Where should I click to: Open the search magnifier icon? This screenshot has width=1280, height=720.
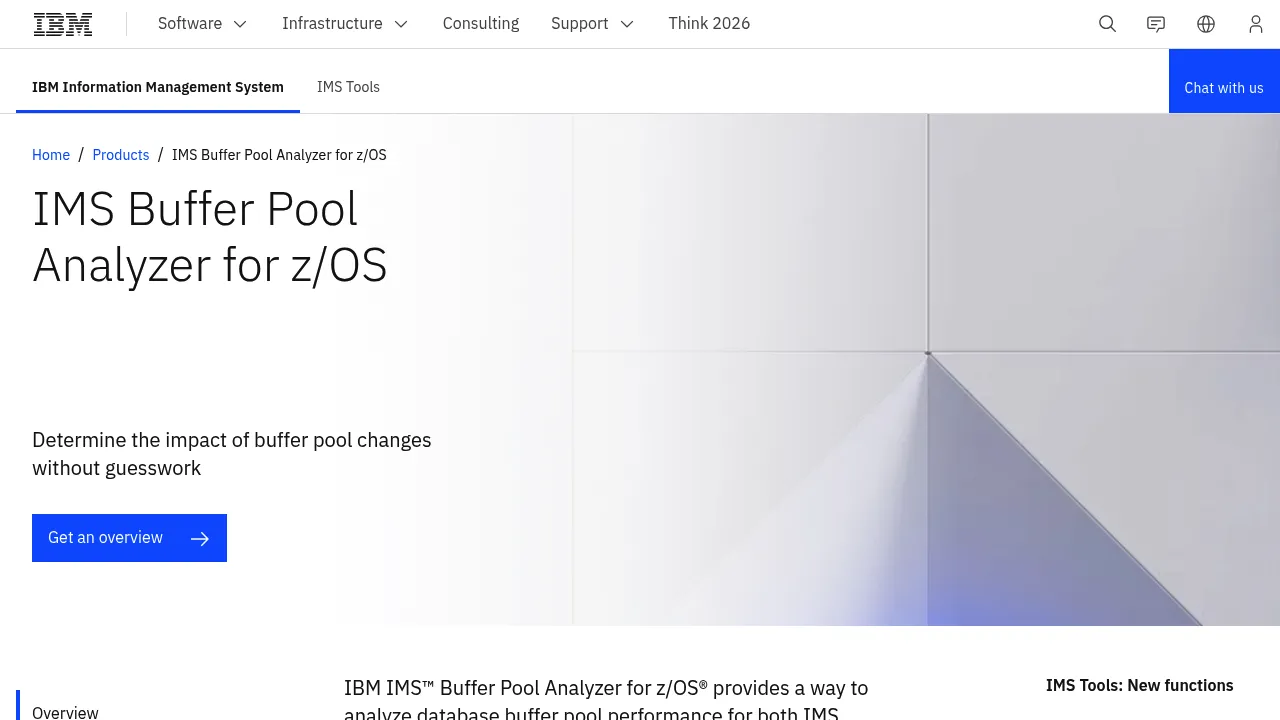[1107, 24]
